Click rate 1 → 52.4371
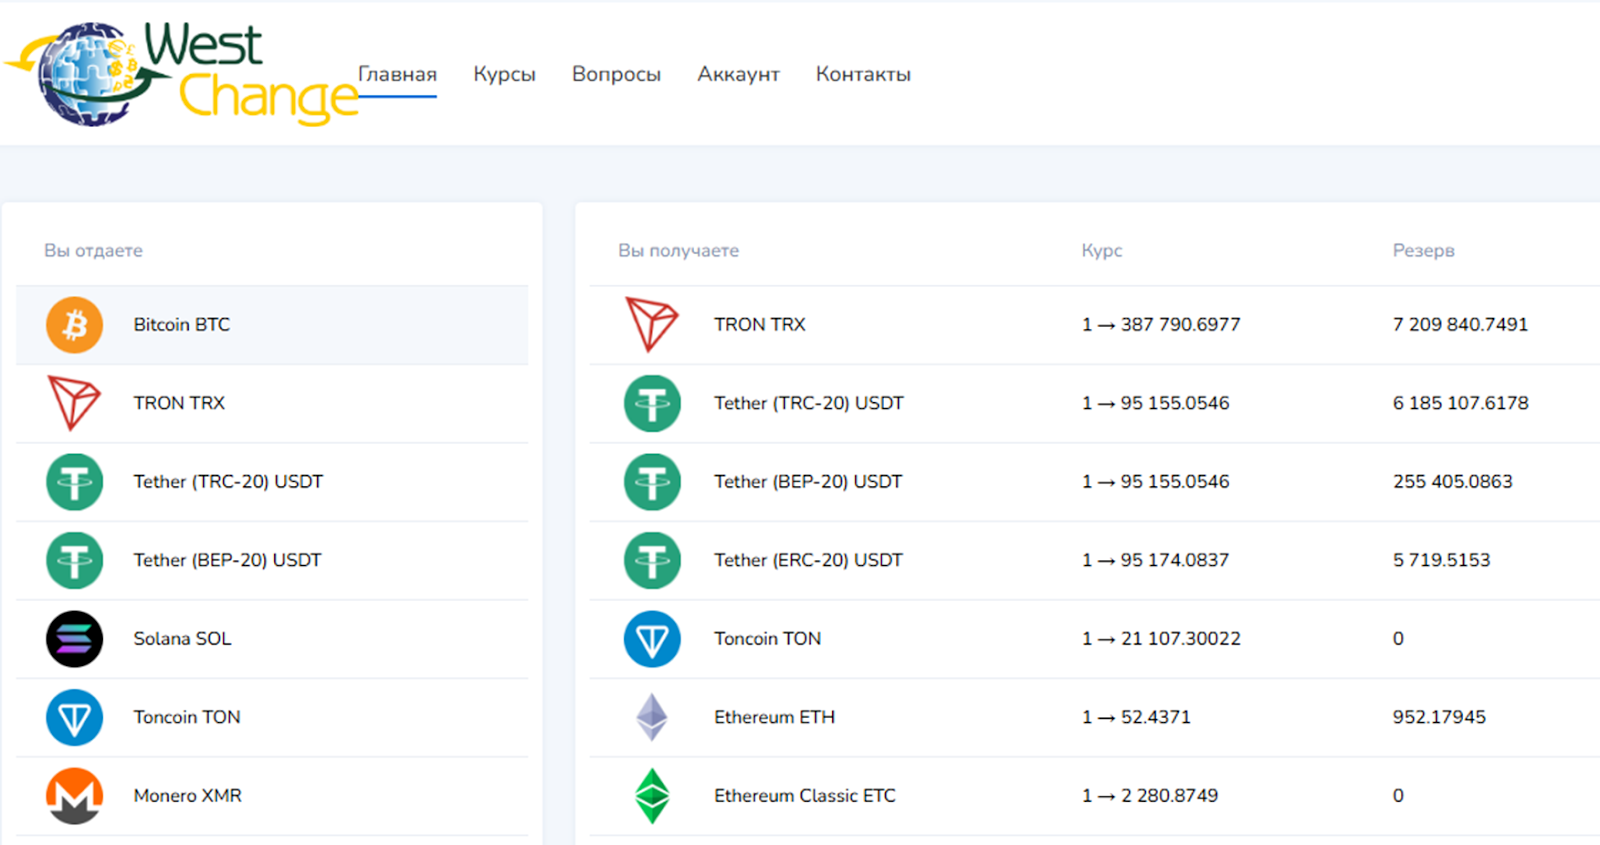This screenshot has width=1600, height=845. click(1136, 717)
